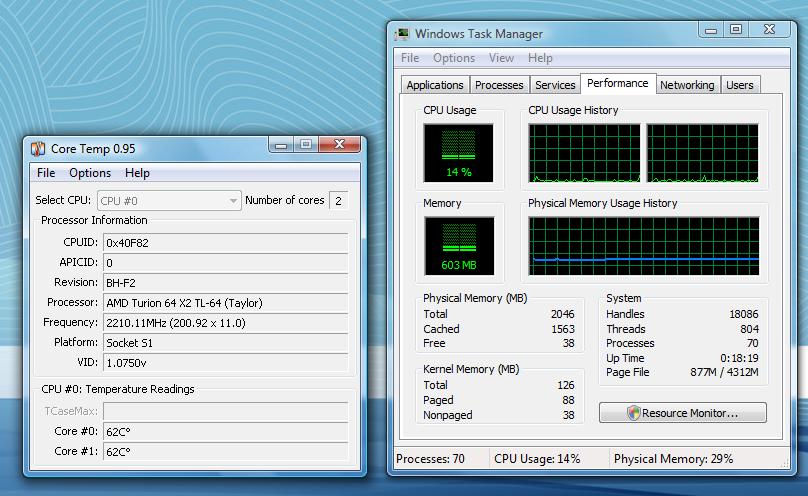Open Task Manager Options menu
The height and width of the screenshot is (496, 808).
coord(454,58)
